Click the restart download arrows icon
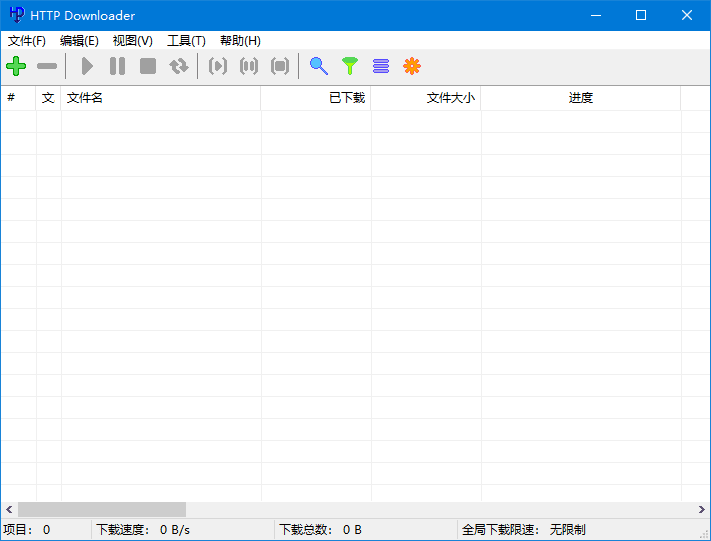The height and width of the screenshot is (541, 711). pyautogui.click(x=178, y=67)
